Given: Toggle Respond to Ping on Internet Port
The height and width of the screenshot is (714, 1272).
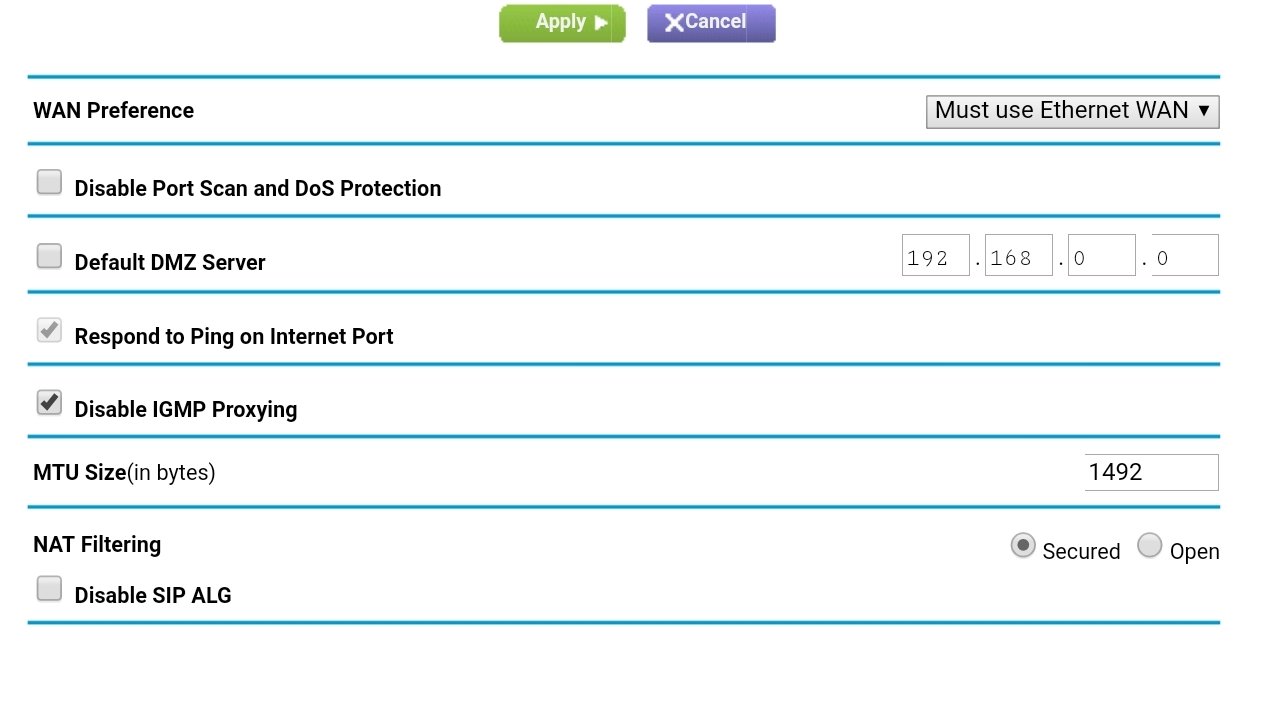Looking at the screenshot, I should pyautogui.click(x=49, y=330).
